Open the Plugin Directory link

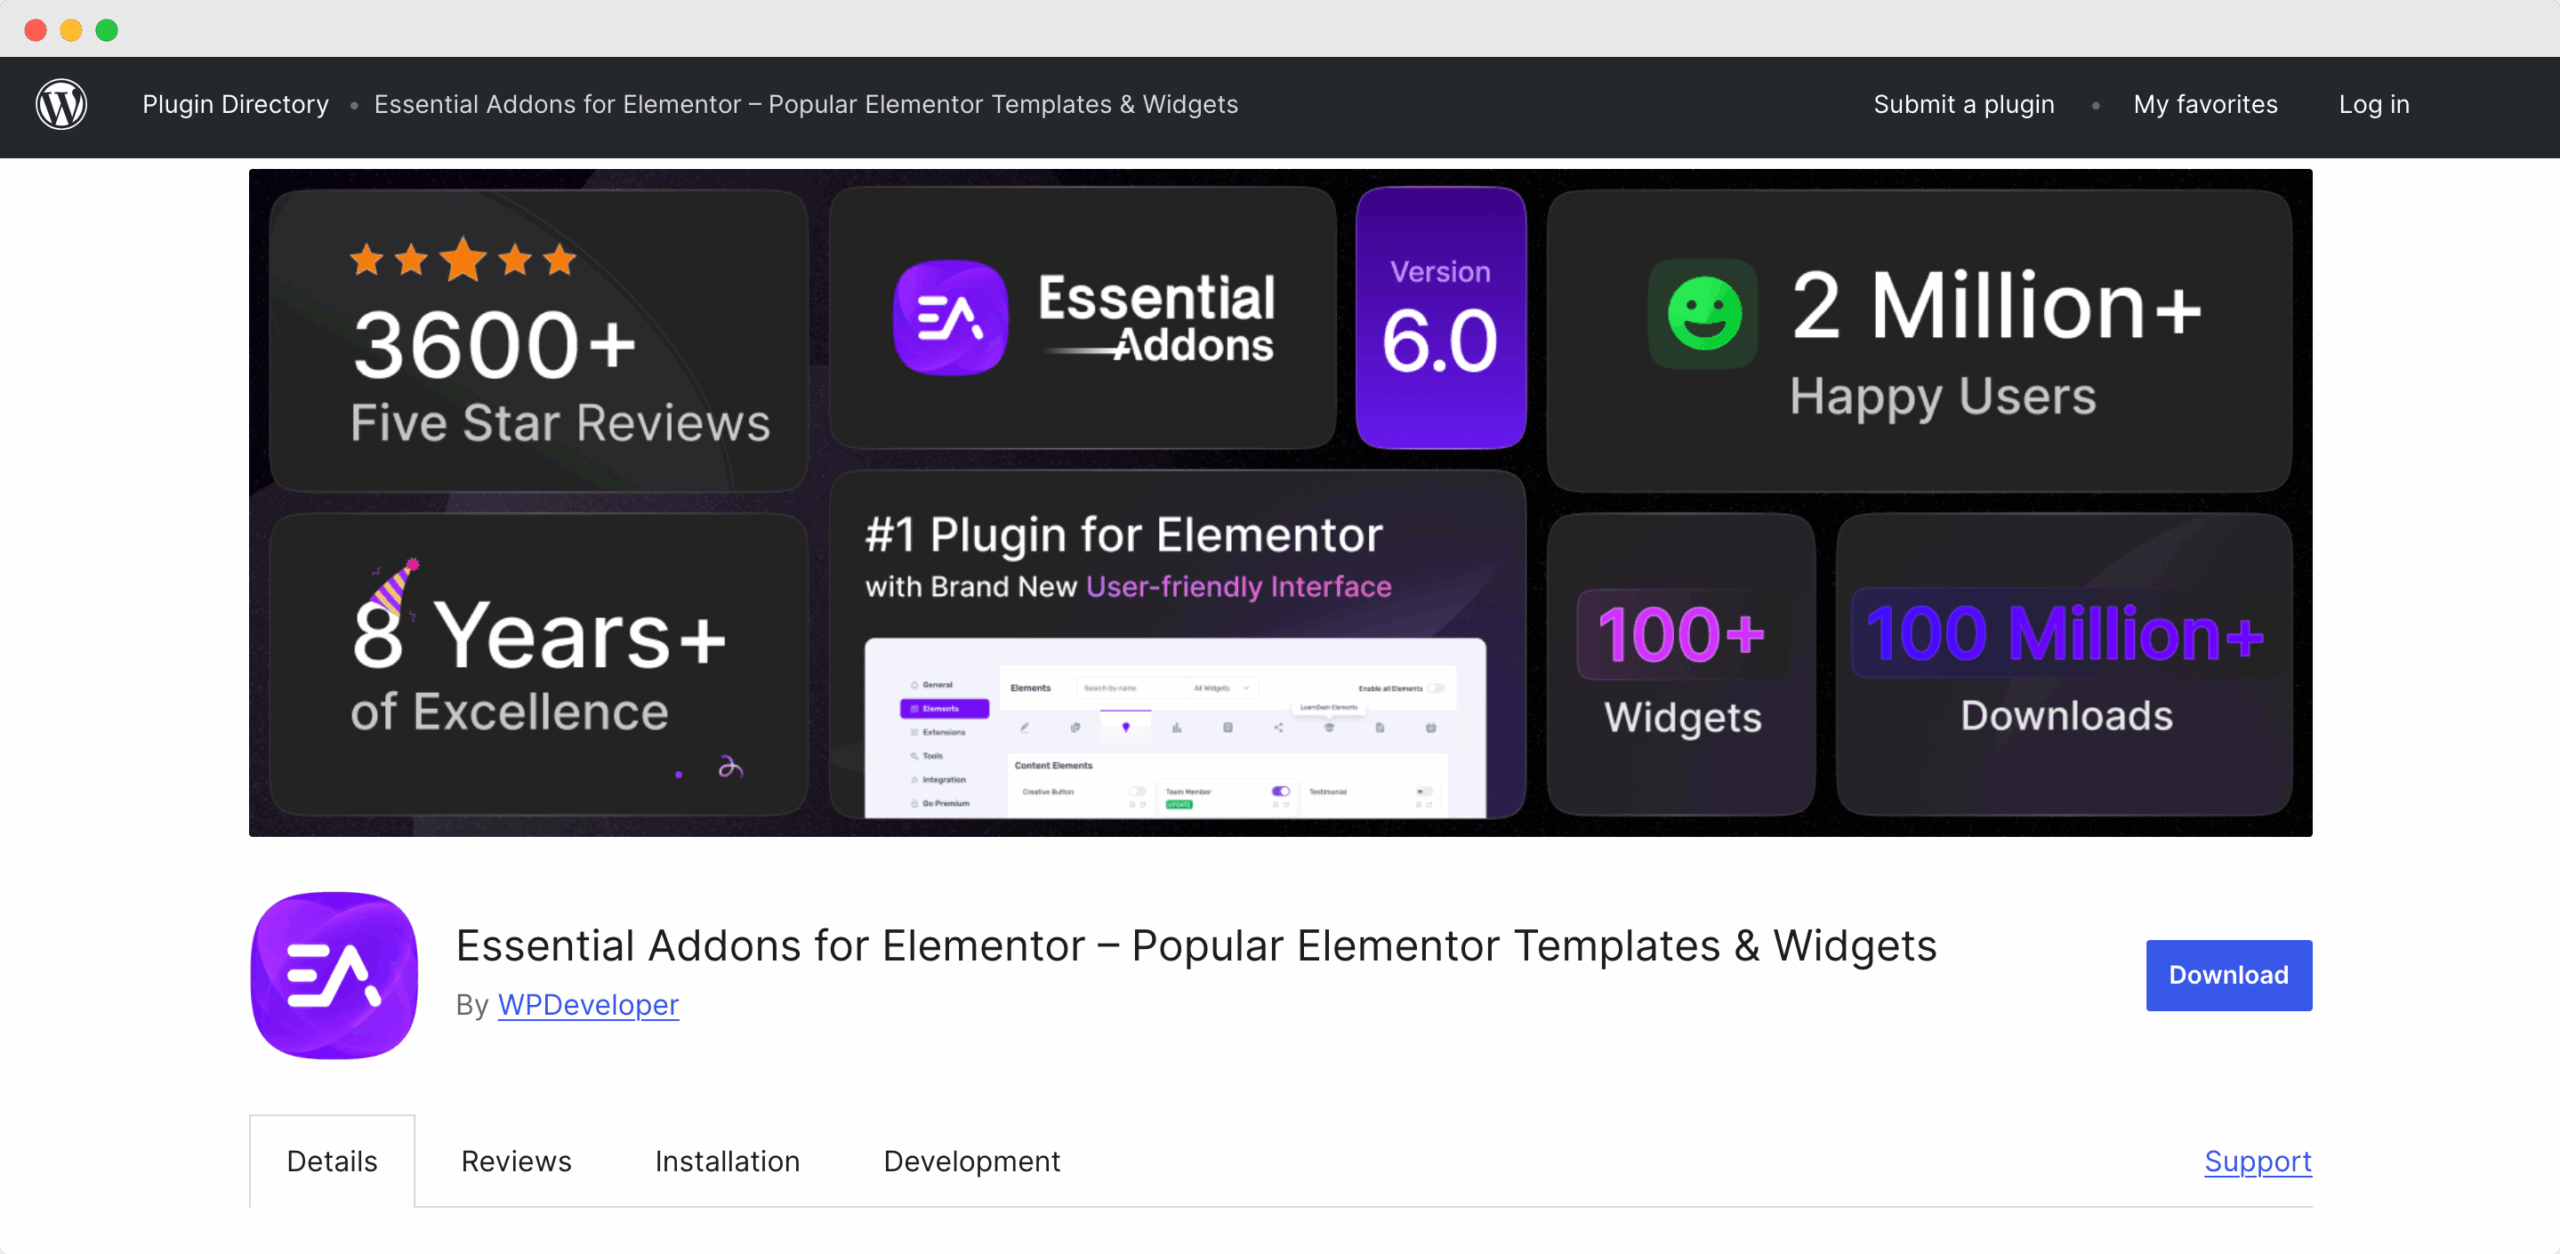tap(235, 104)
